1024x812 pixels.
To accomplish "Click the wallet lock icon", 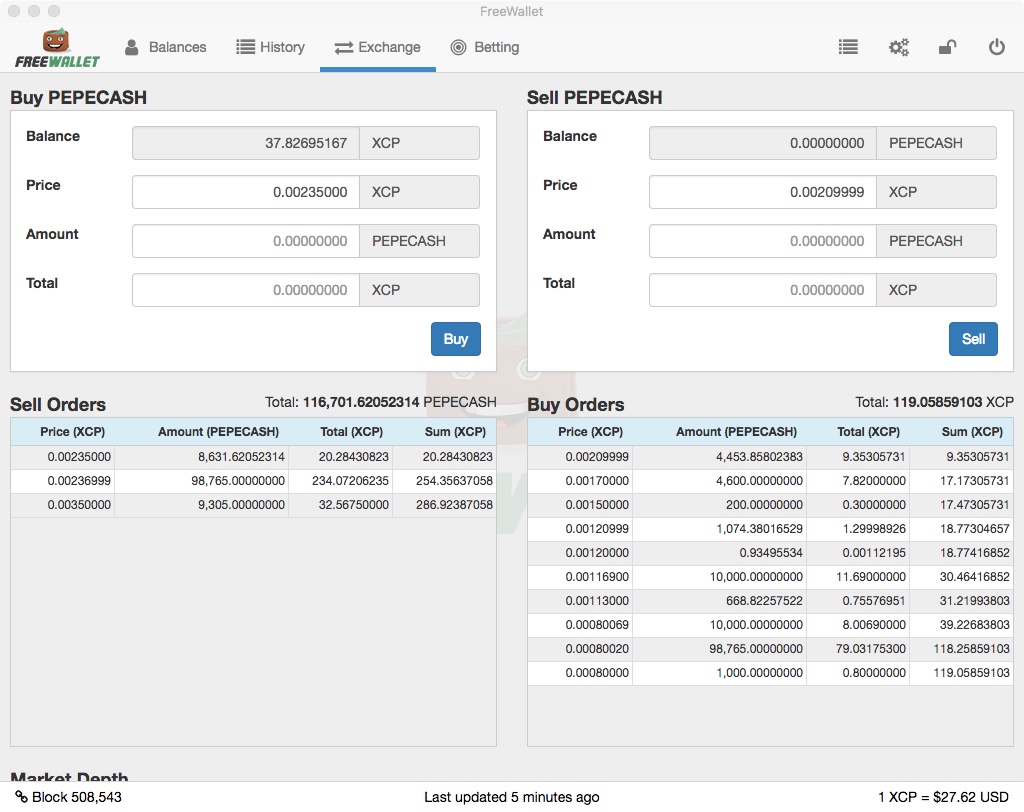I will click(947, 47).
